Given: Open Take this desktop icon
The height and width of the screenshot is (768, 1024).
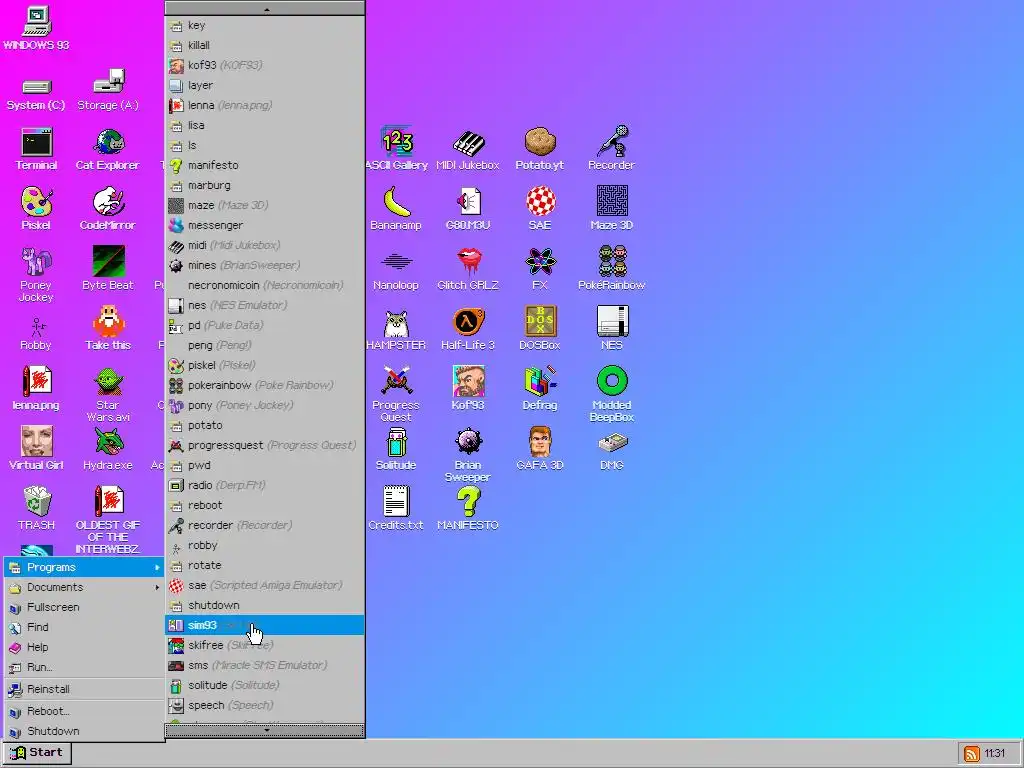Looking at the screenshot, I should [x=108, y=328].
